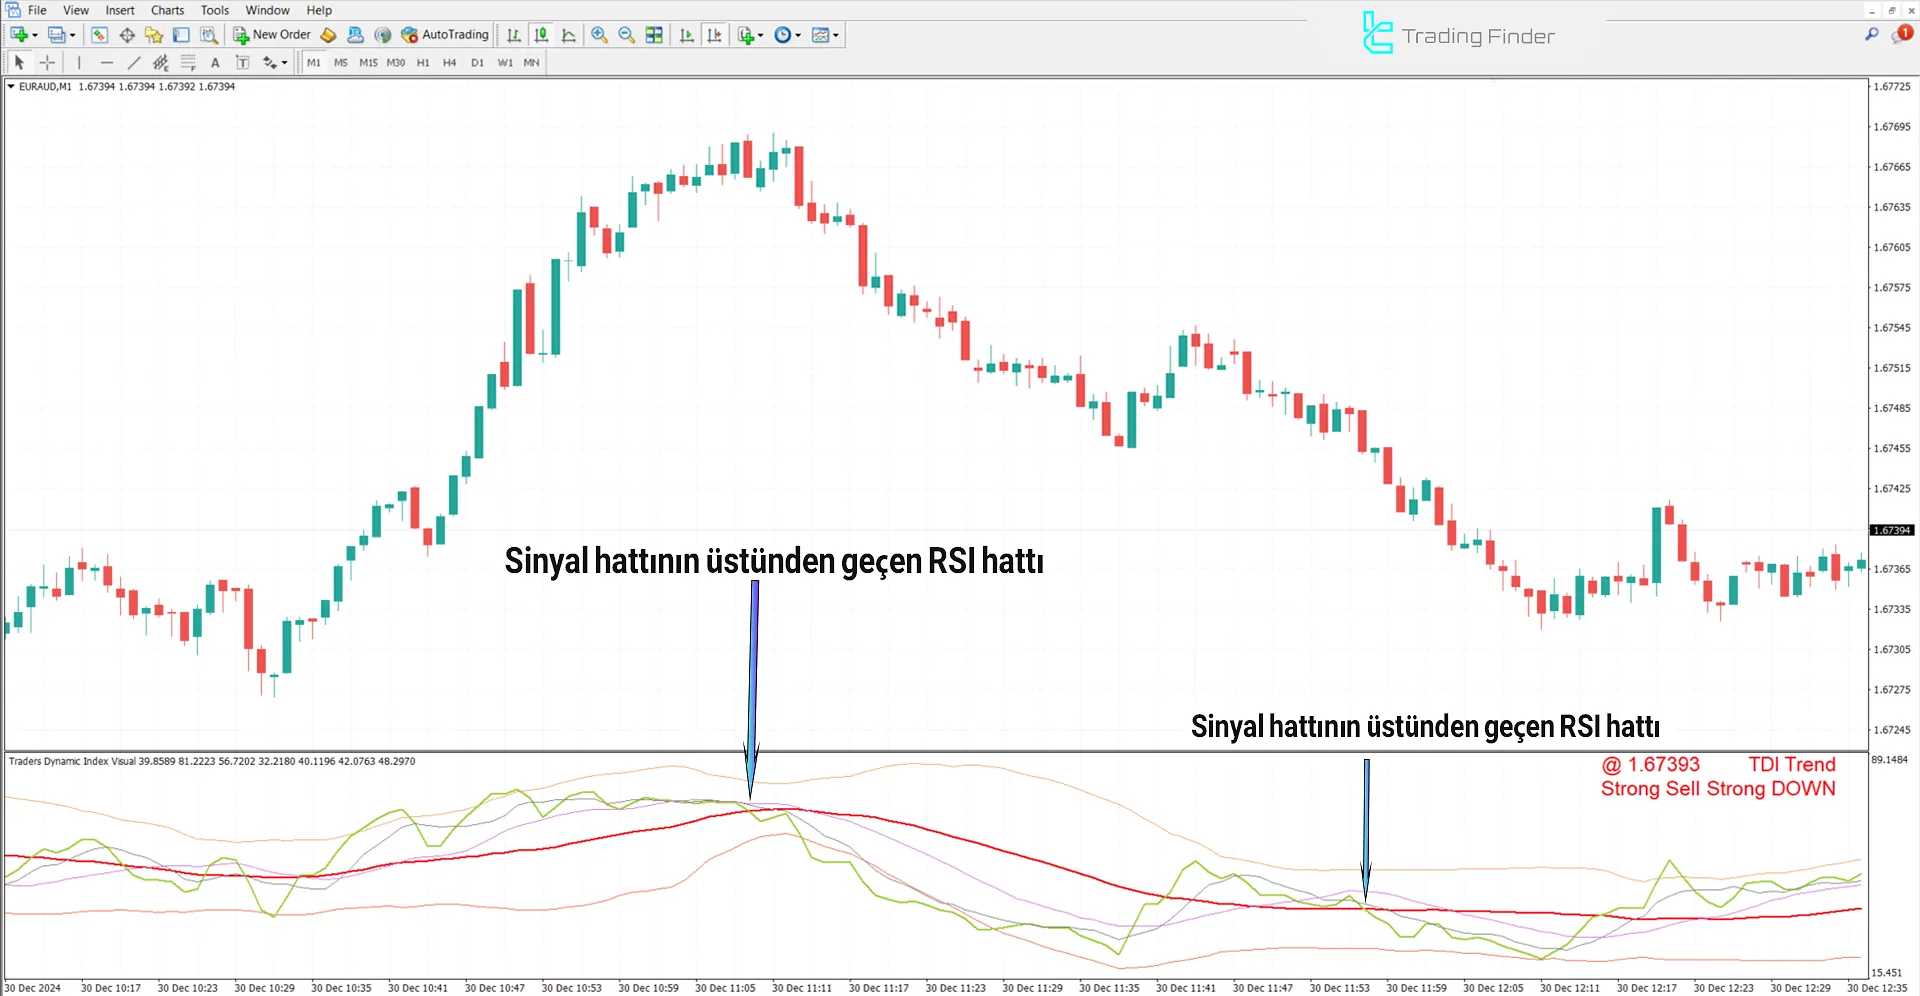
Task: Click the chart templates icon
Action: 821,35
